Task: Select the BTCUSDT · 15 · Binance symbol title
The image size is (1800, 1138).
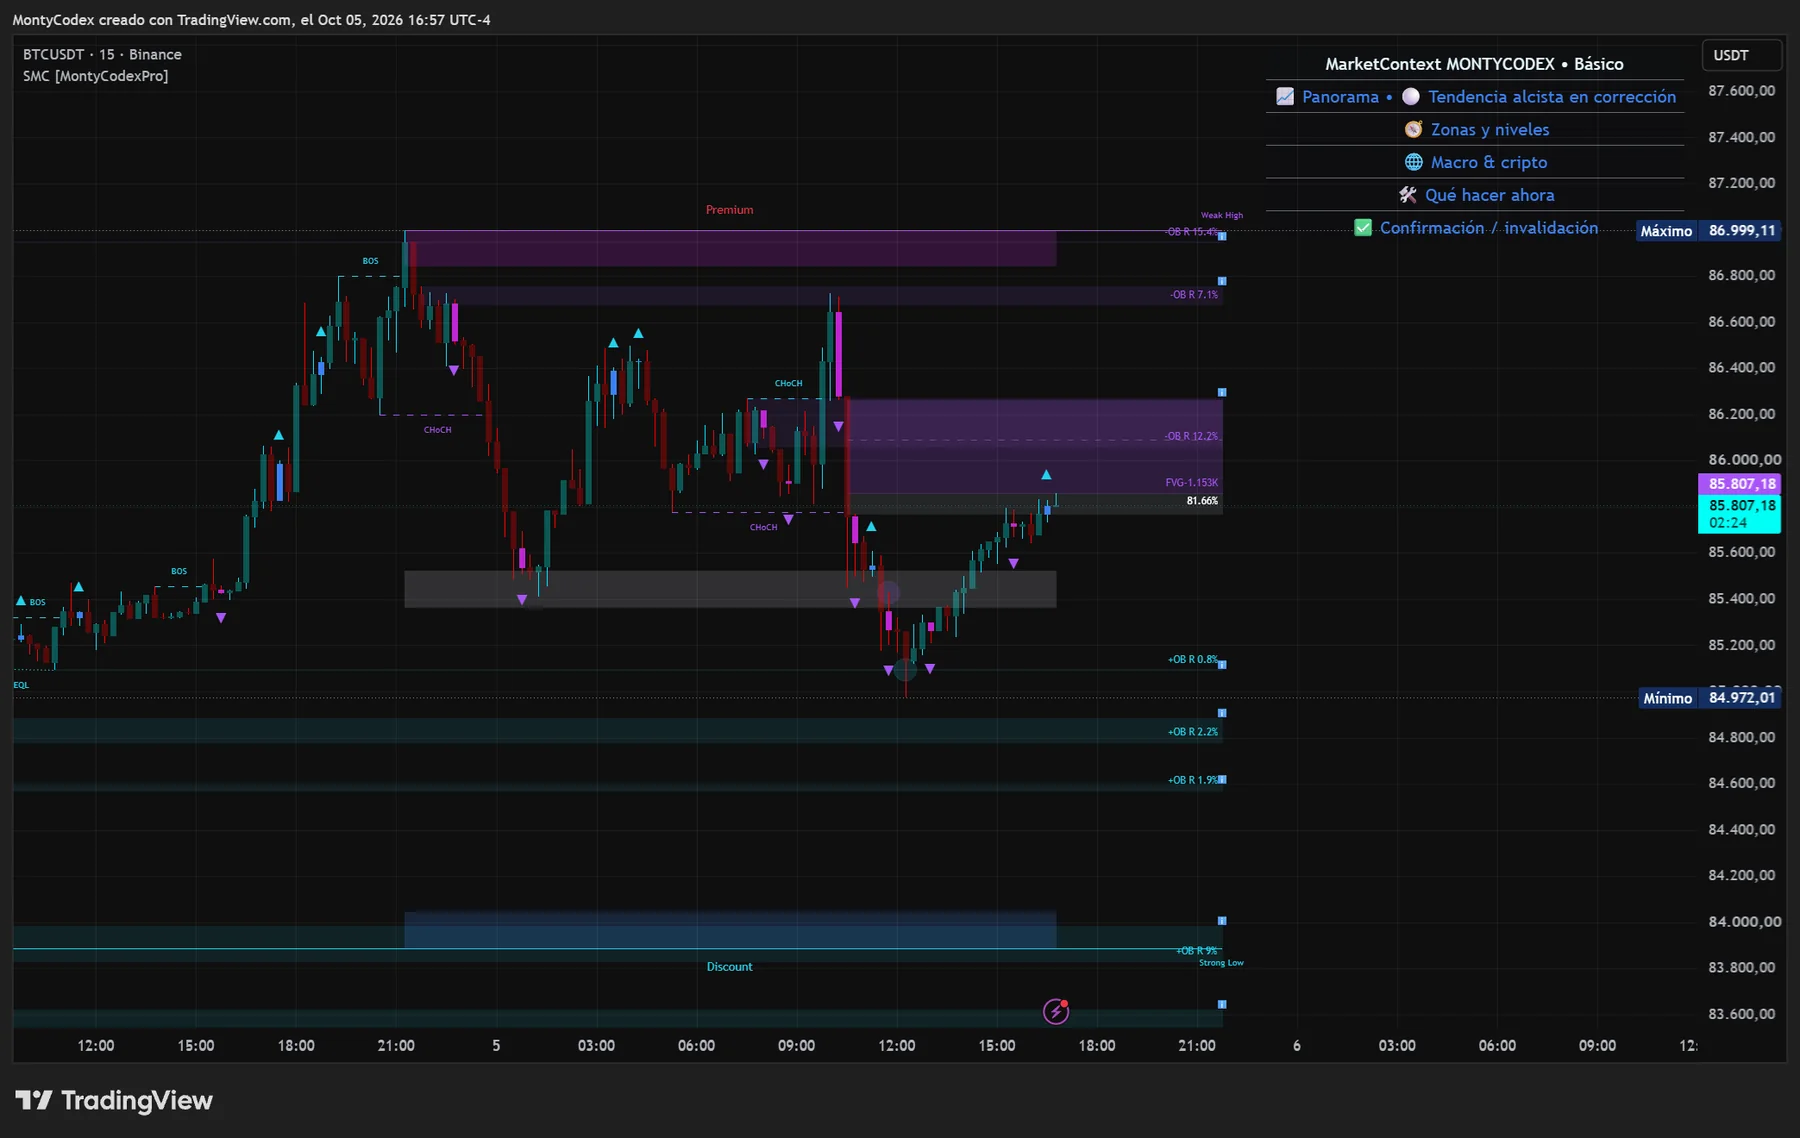Action: 102,55
